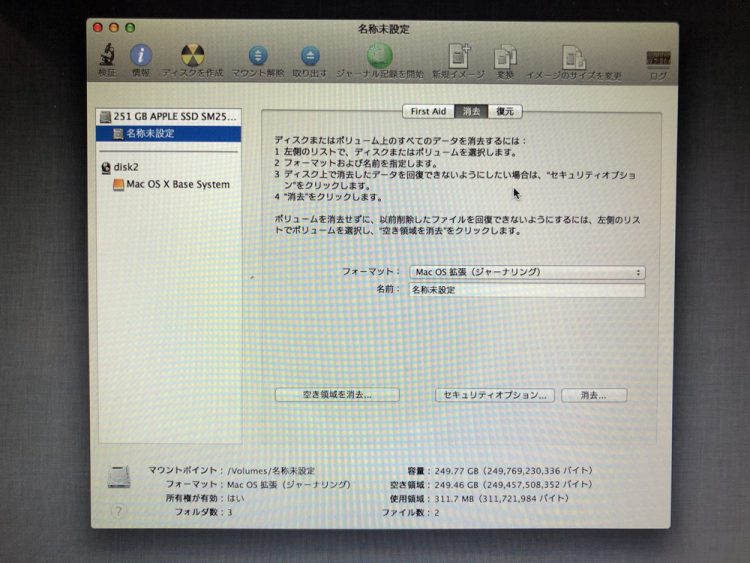Click the Convert (変換) toolbar icon
Viewport: 750px width, 563px height.
pos(505,56)
